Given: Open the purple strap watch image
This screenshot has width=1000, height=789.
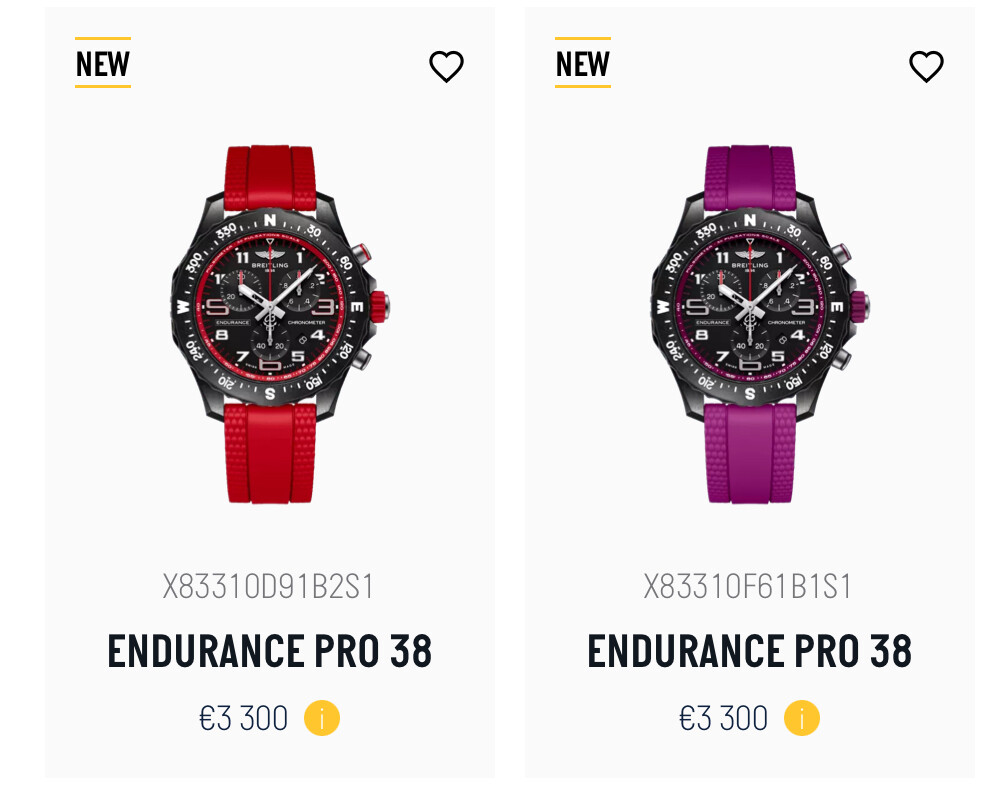Looking at the screenshot, I should pyautogui.click(x=758, y=325).
